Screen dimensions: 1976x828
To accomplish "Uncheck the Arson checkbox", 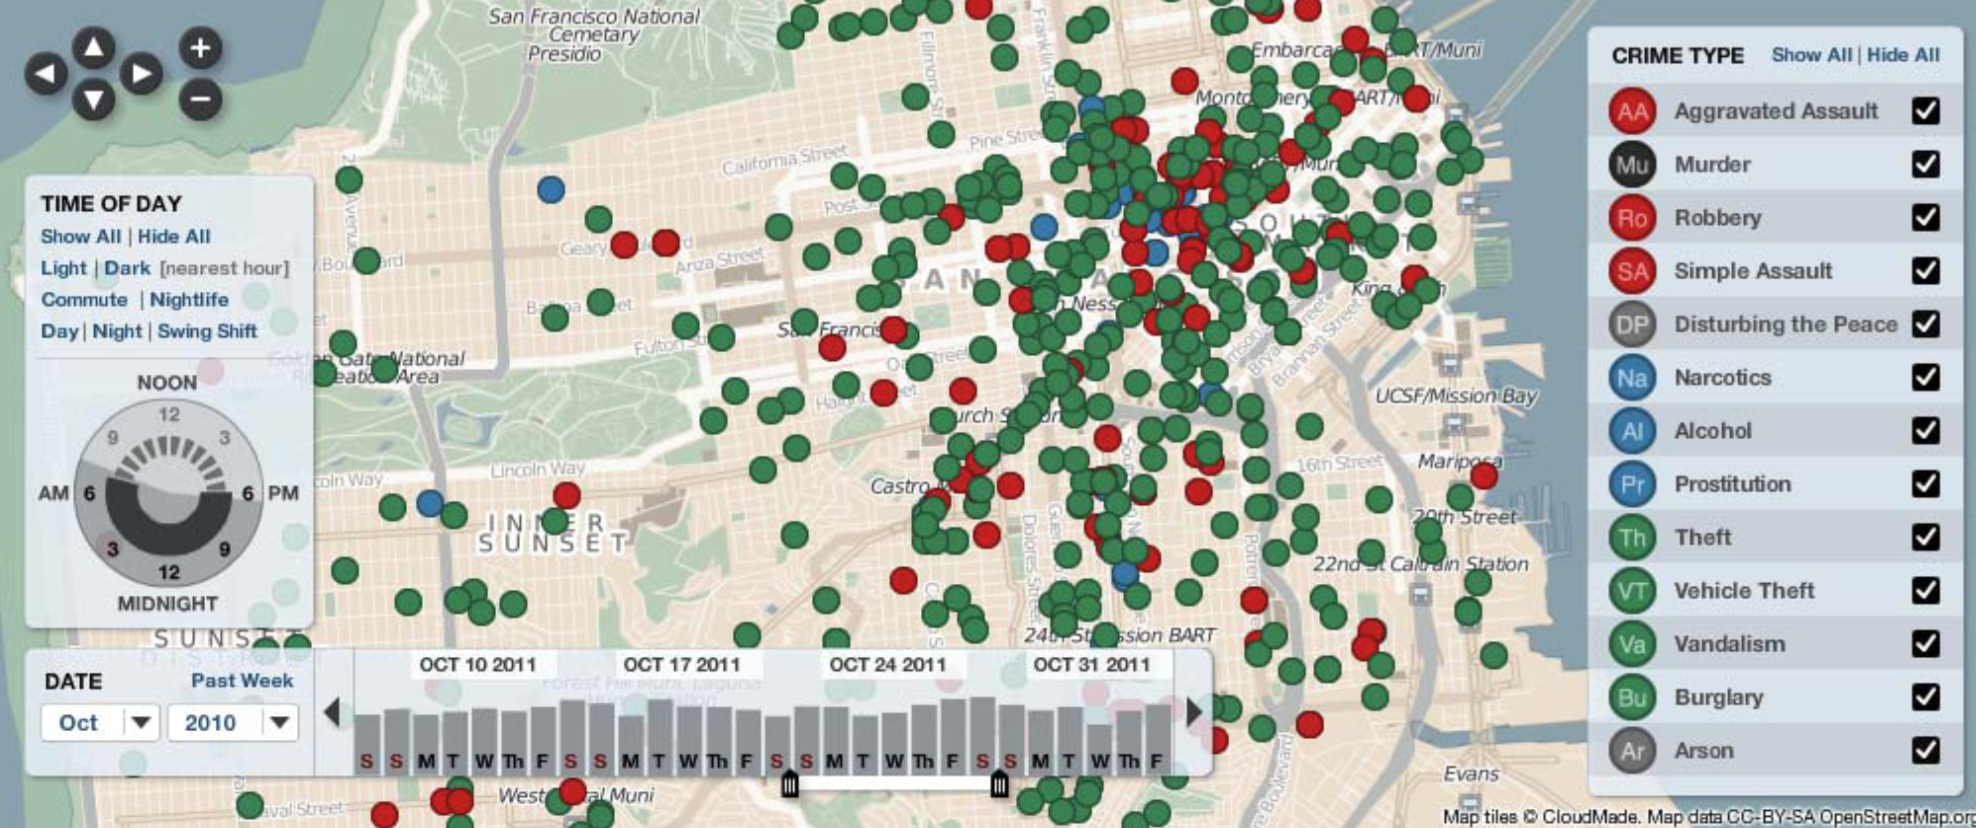I will pos(1925,750).
